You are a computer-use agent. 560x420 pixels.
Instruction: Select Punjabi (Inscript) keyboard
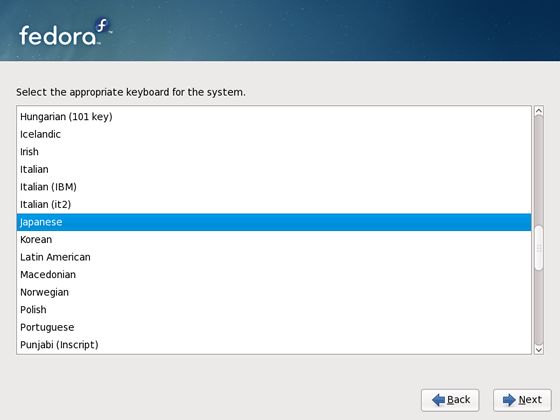pos(274,345)
